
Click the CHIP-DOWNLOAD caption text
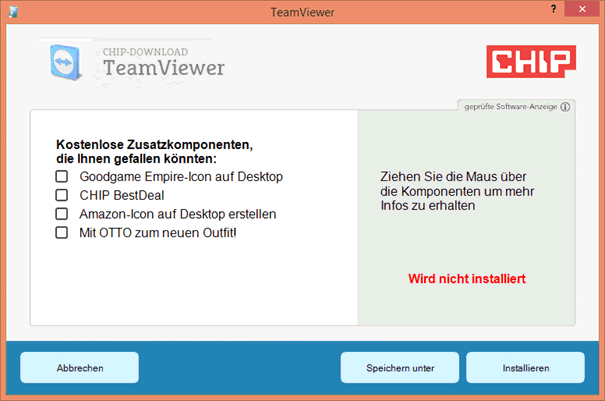145,52
